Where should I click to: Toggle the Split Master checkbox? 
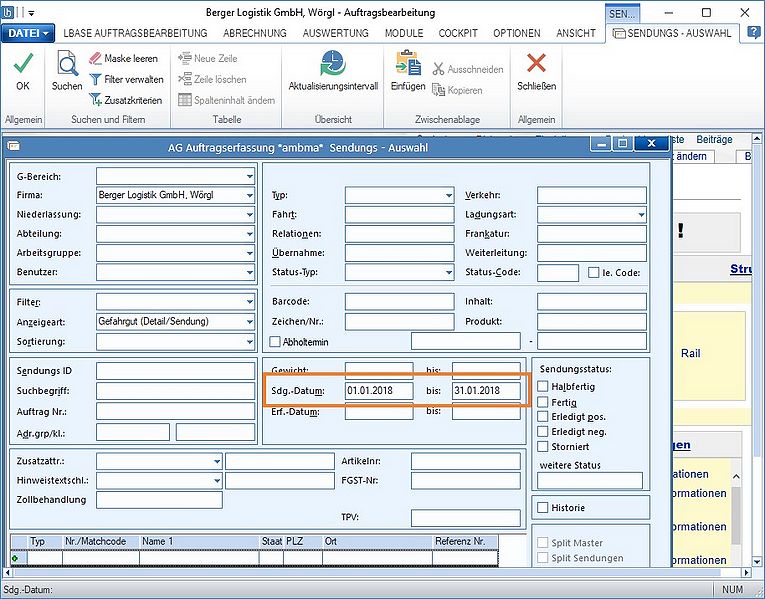click(x=543, y=542)
